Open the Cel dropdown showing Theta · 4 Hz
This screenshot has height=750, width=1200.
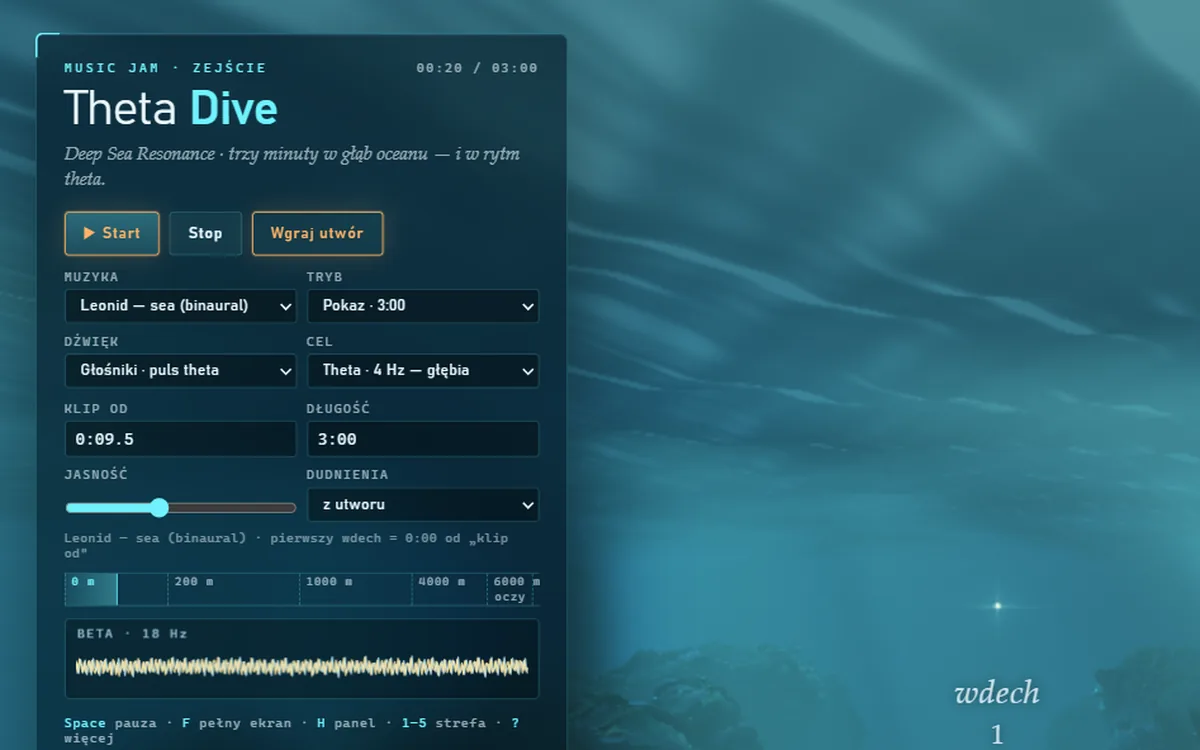423,370
